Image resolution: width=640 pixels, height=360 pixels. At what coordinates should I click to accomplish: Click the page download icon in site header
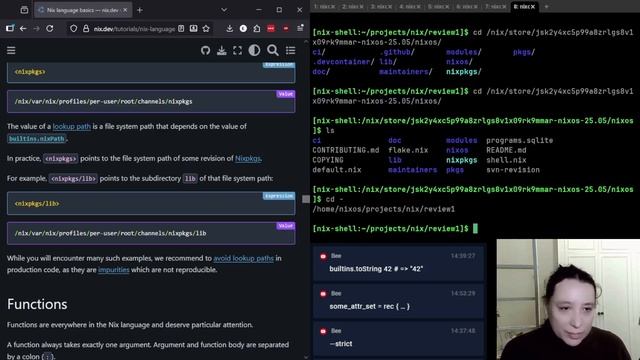tap(222, 50)
